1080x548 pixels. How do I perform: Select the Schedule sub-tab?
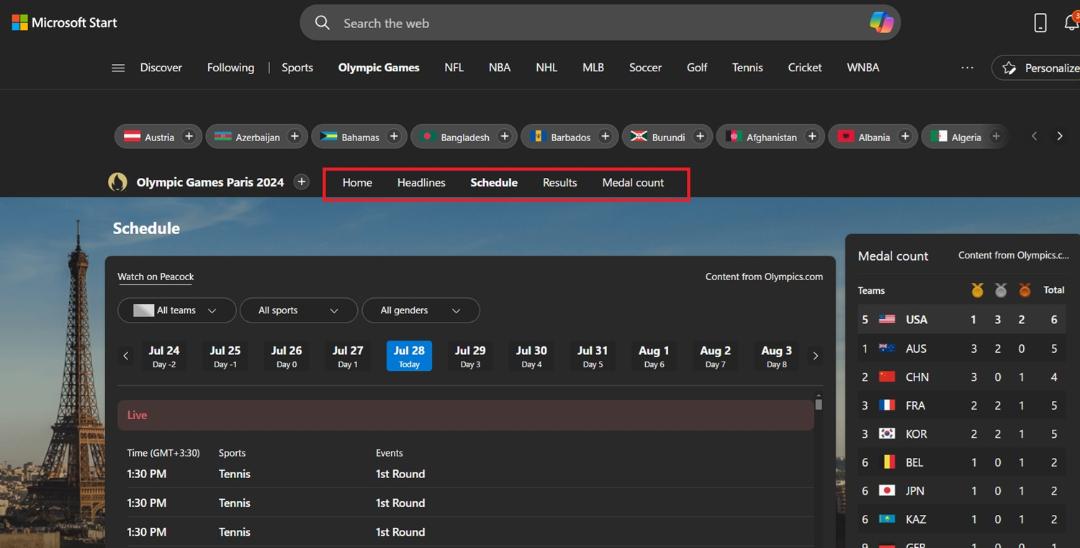(494, 182)
